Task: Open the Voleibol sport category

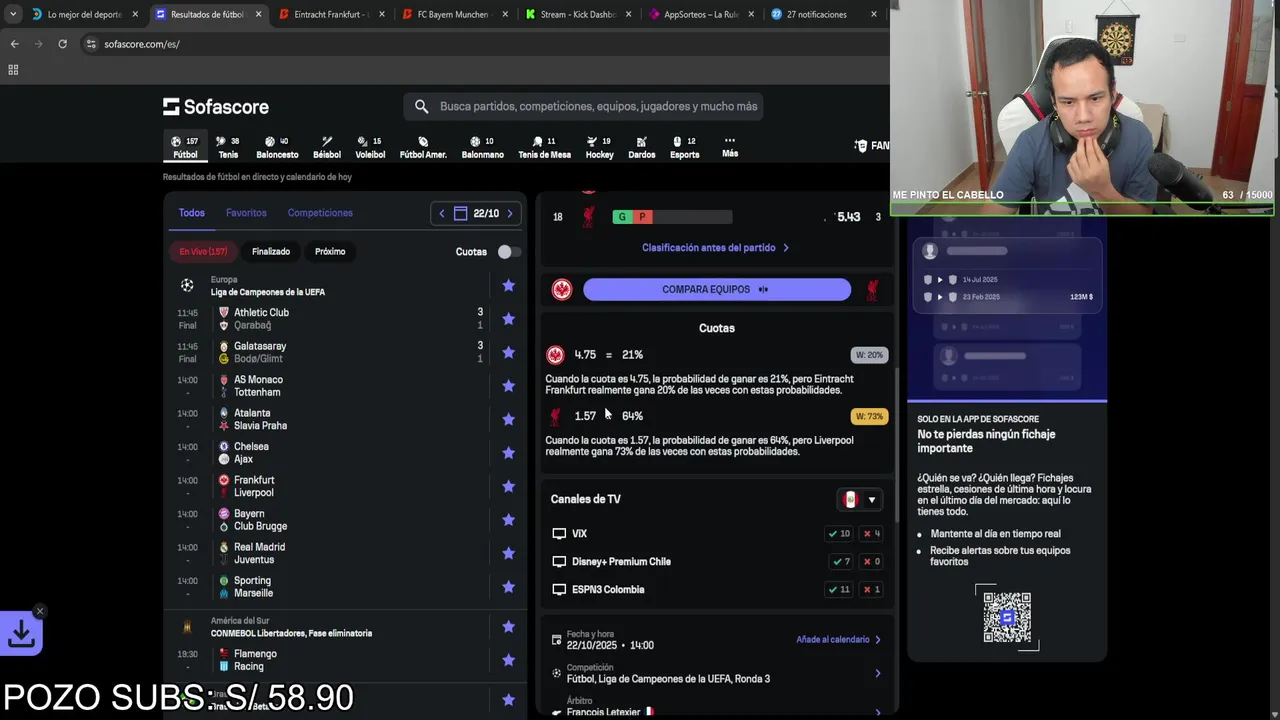Action: click(370, 147)
